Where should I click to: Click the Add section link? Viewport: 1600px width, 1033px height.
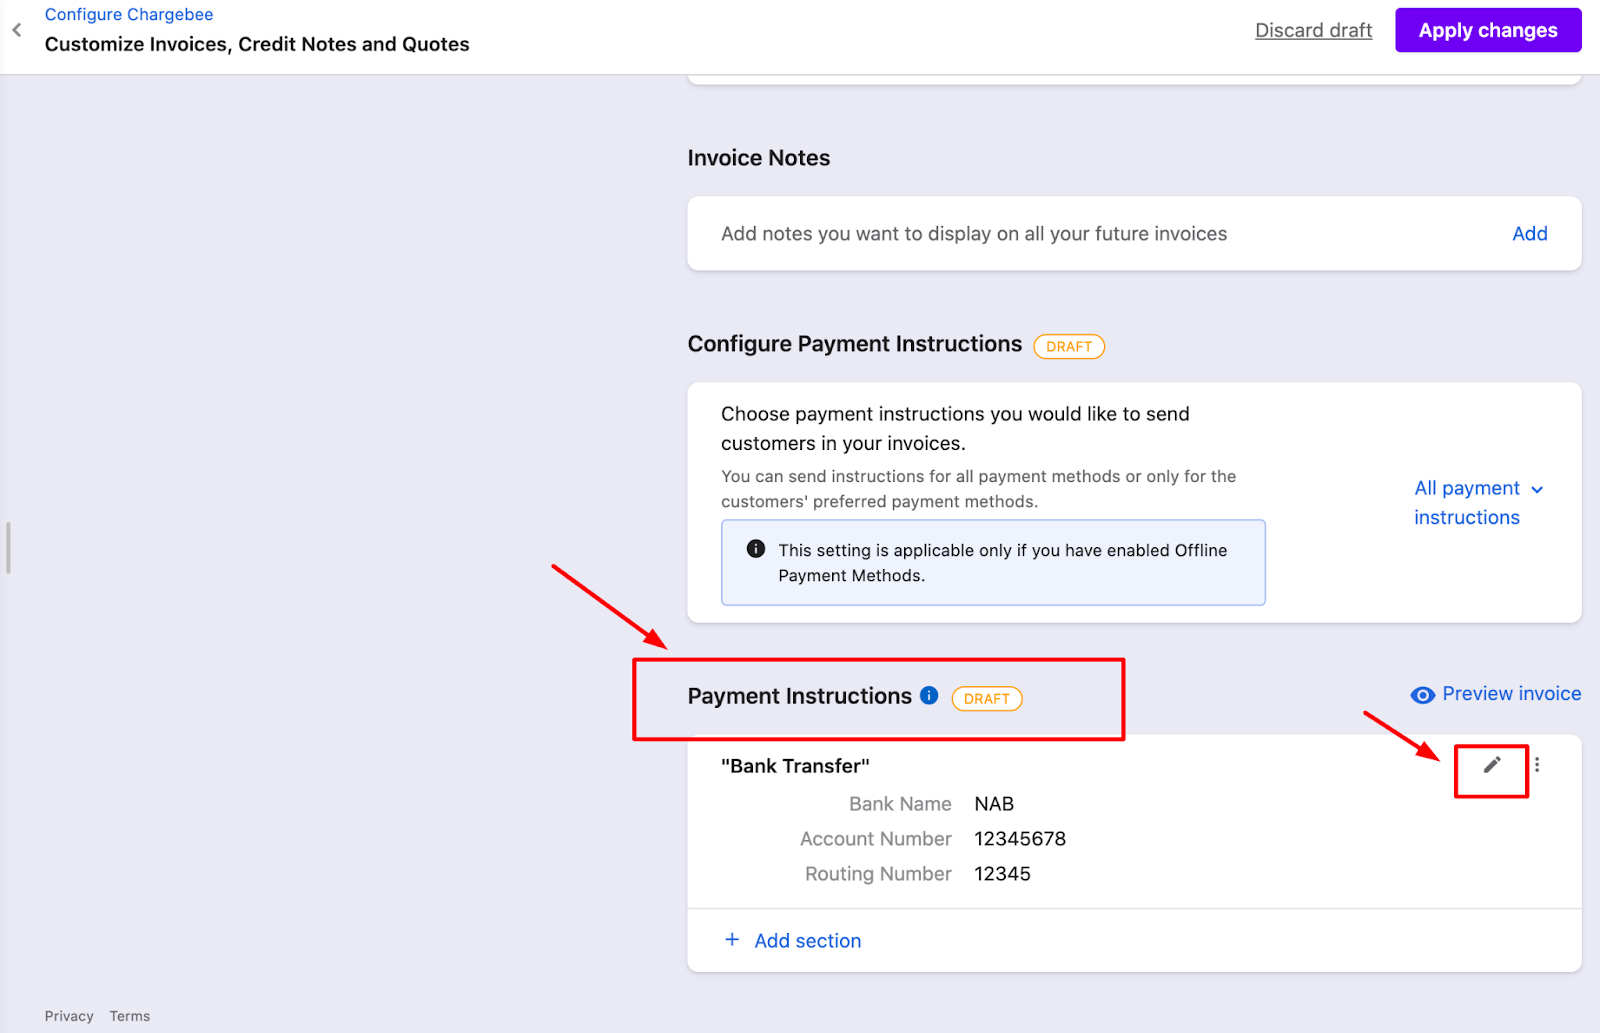pyautogui.click(x=807, y=941)
